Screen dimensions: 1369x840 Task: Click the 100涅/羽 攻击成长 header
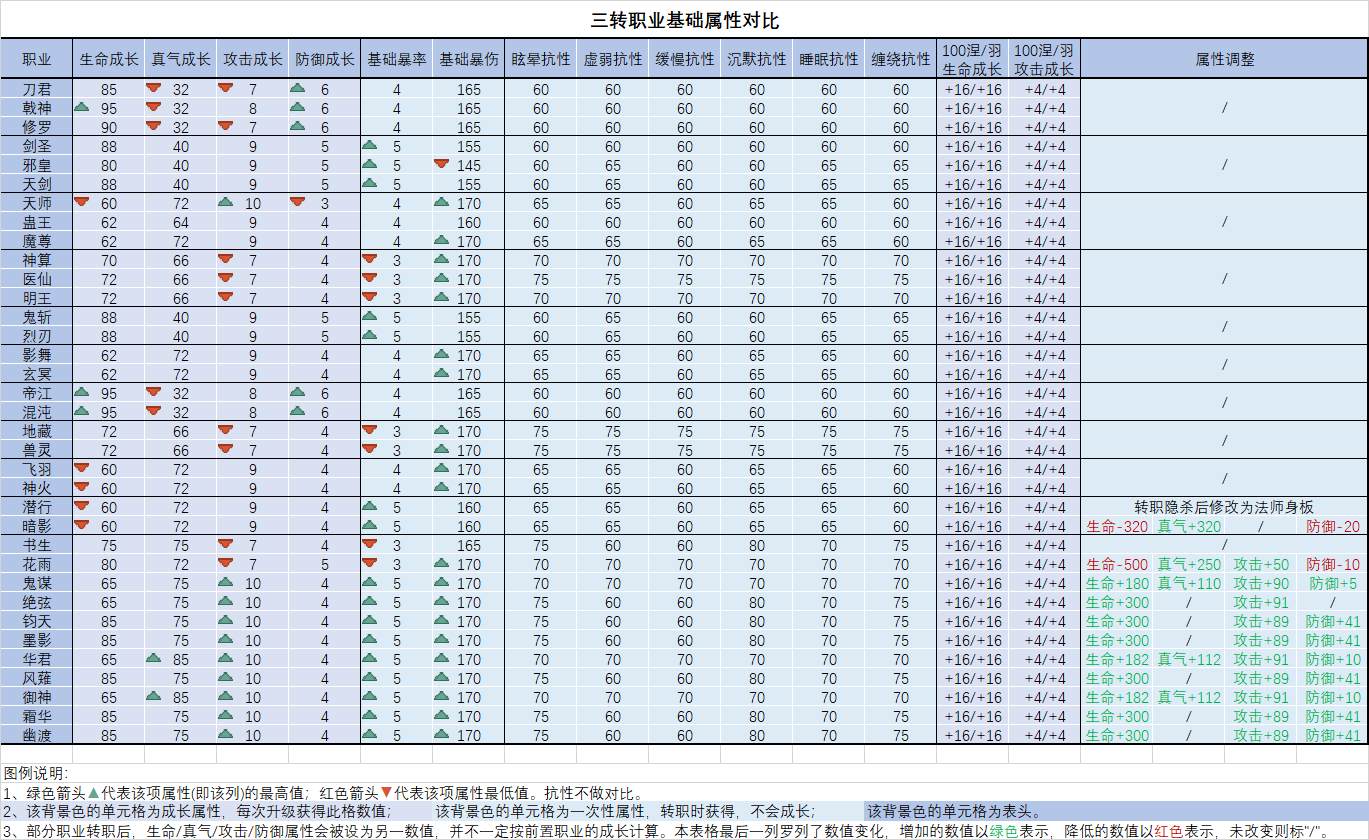click(1045, 59)
